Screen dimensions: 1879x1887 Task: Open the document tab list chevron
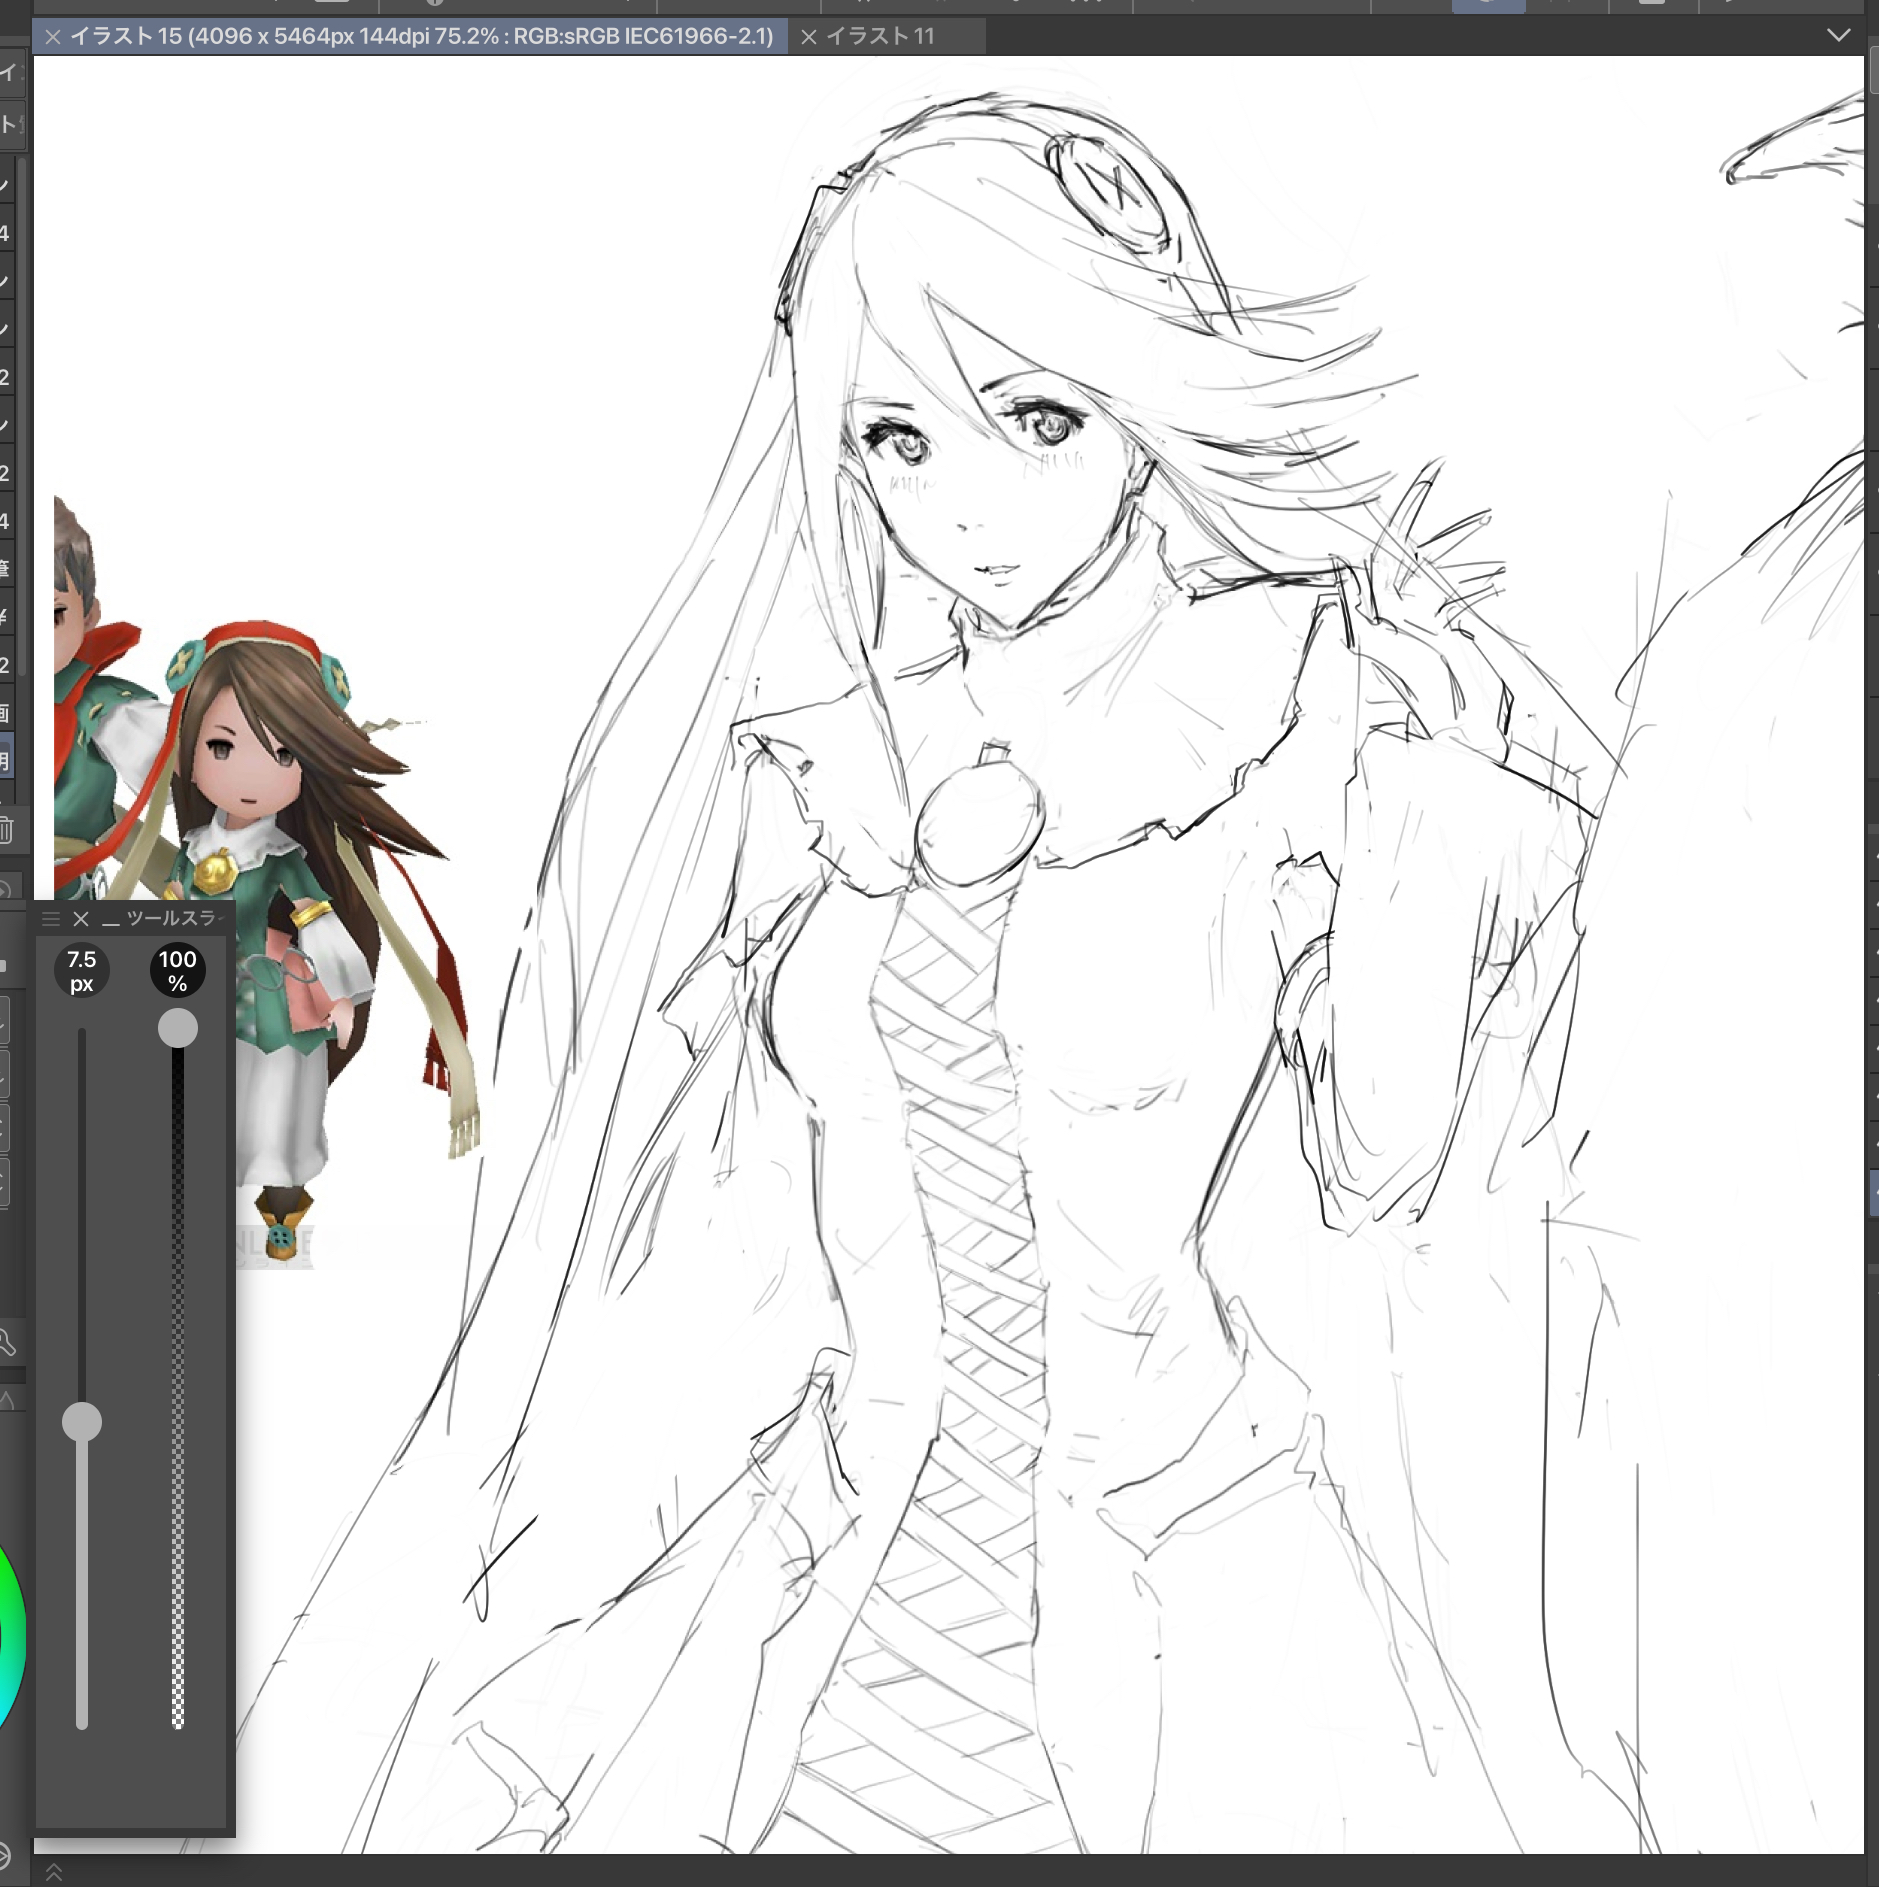tap(1838, 35)
